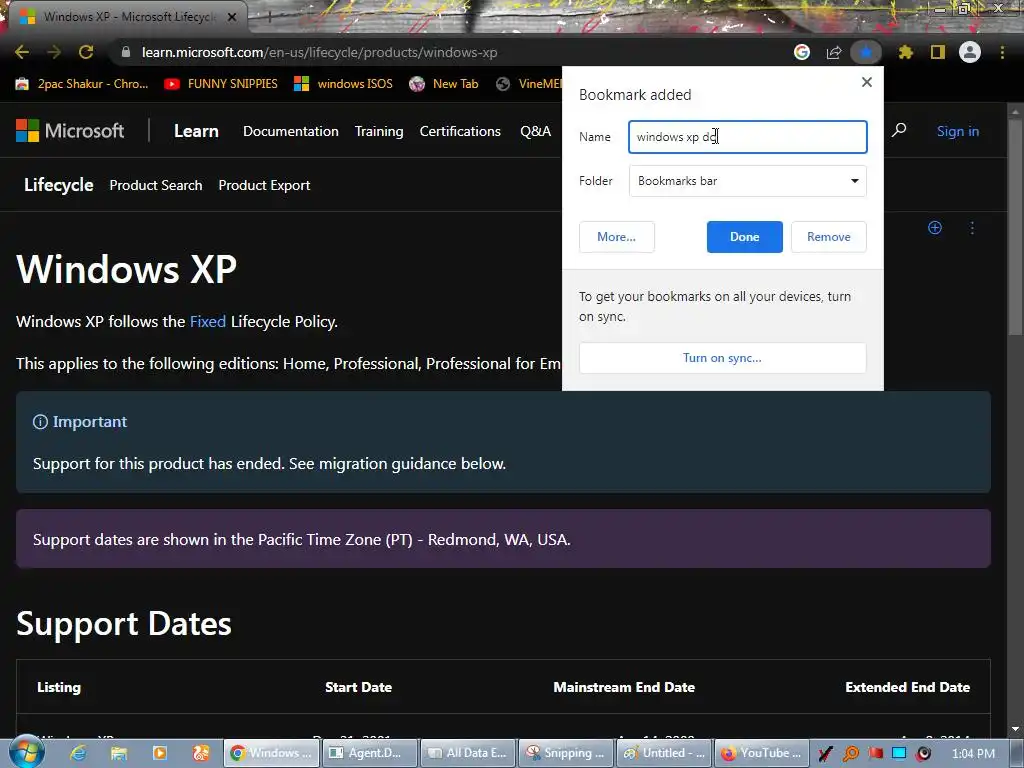The image size is (1024, 768).
Task: Reload the page with the refresh icon
Action: coord(86,52)
